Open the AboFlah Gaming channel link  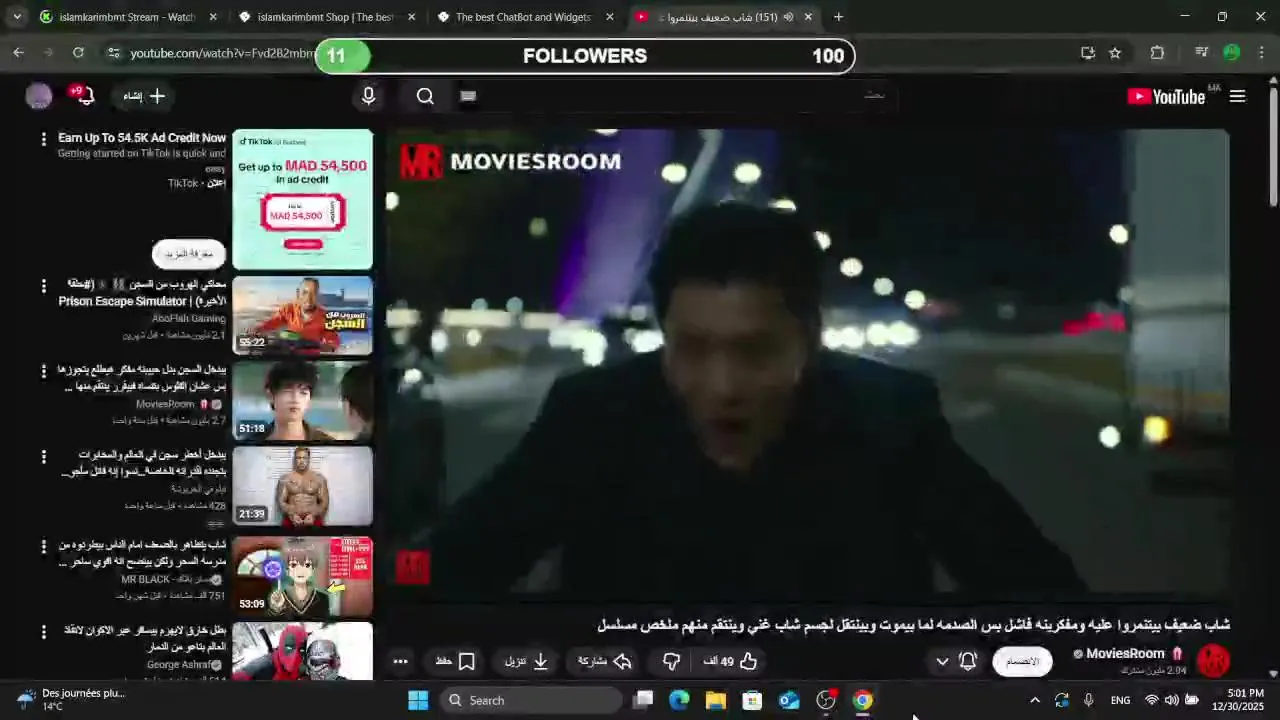click(189, 318)
